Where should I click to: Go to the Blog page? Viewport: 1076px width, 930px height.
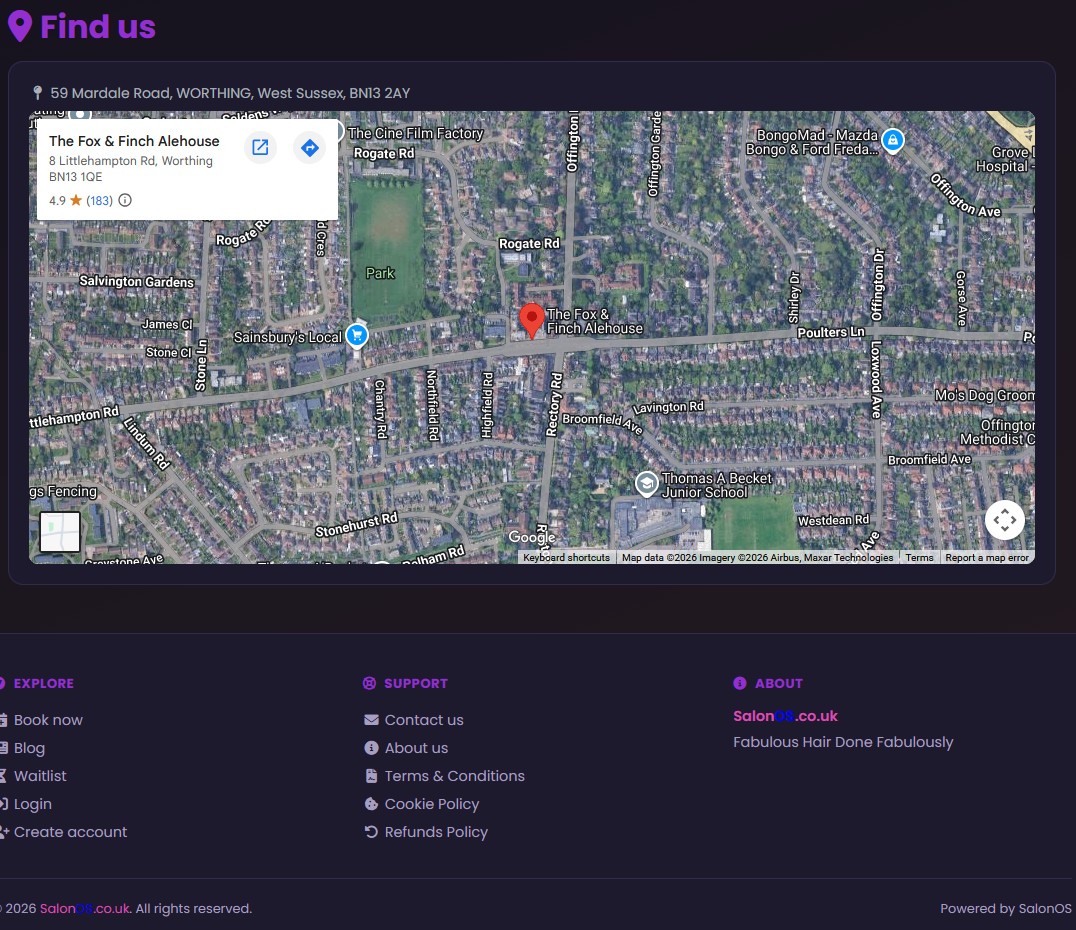[30, 748]
